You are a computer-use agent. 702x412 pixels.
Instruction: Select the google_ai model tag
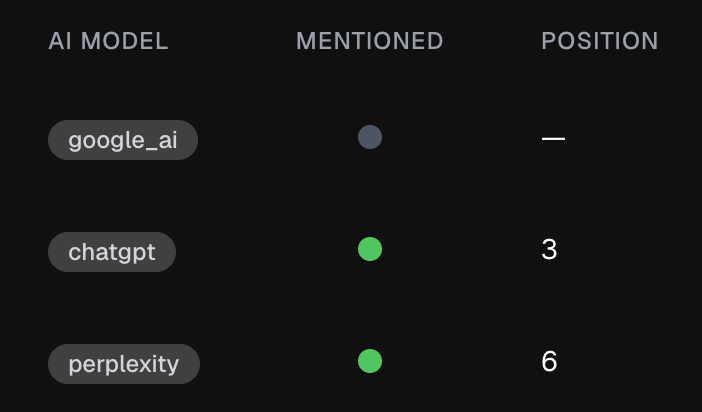123,140
